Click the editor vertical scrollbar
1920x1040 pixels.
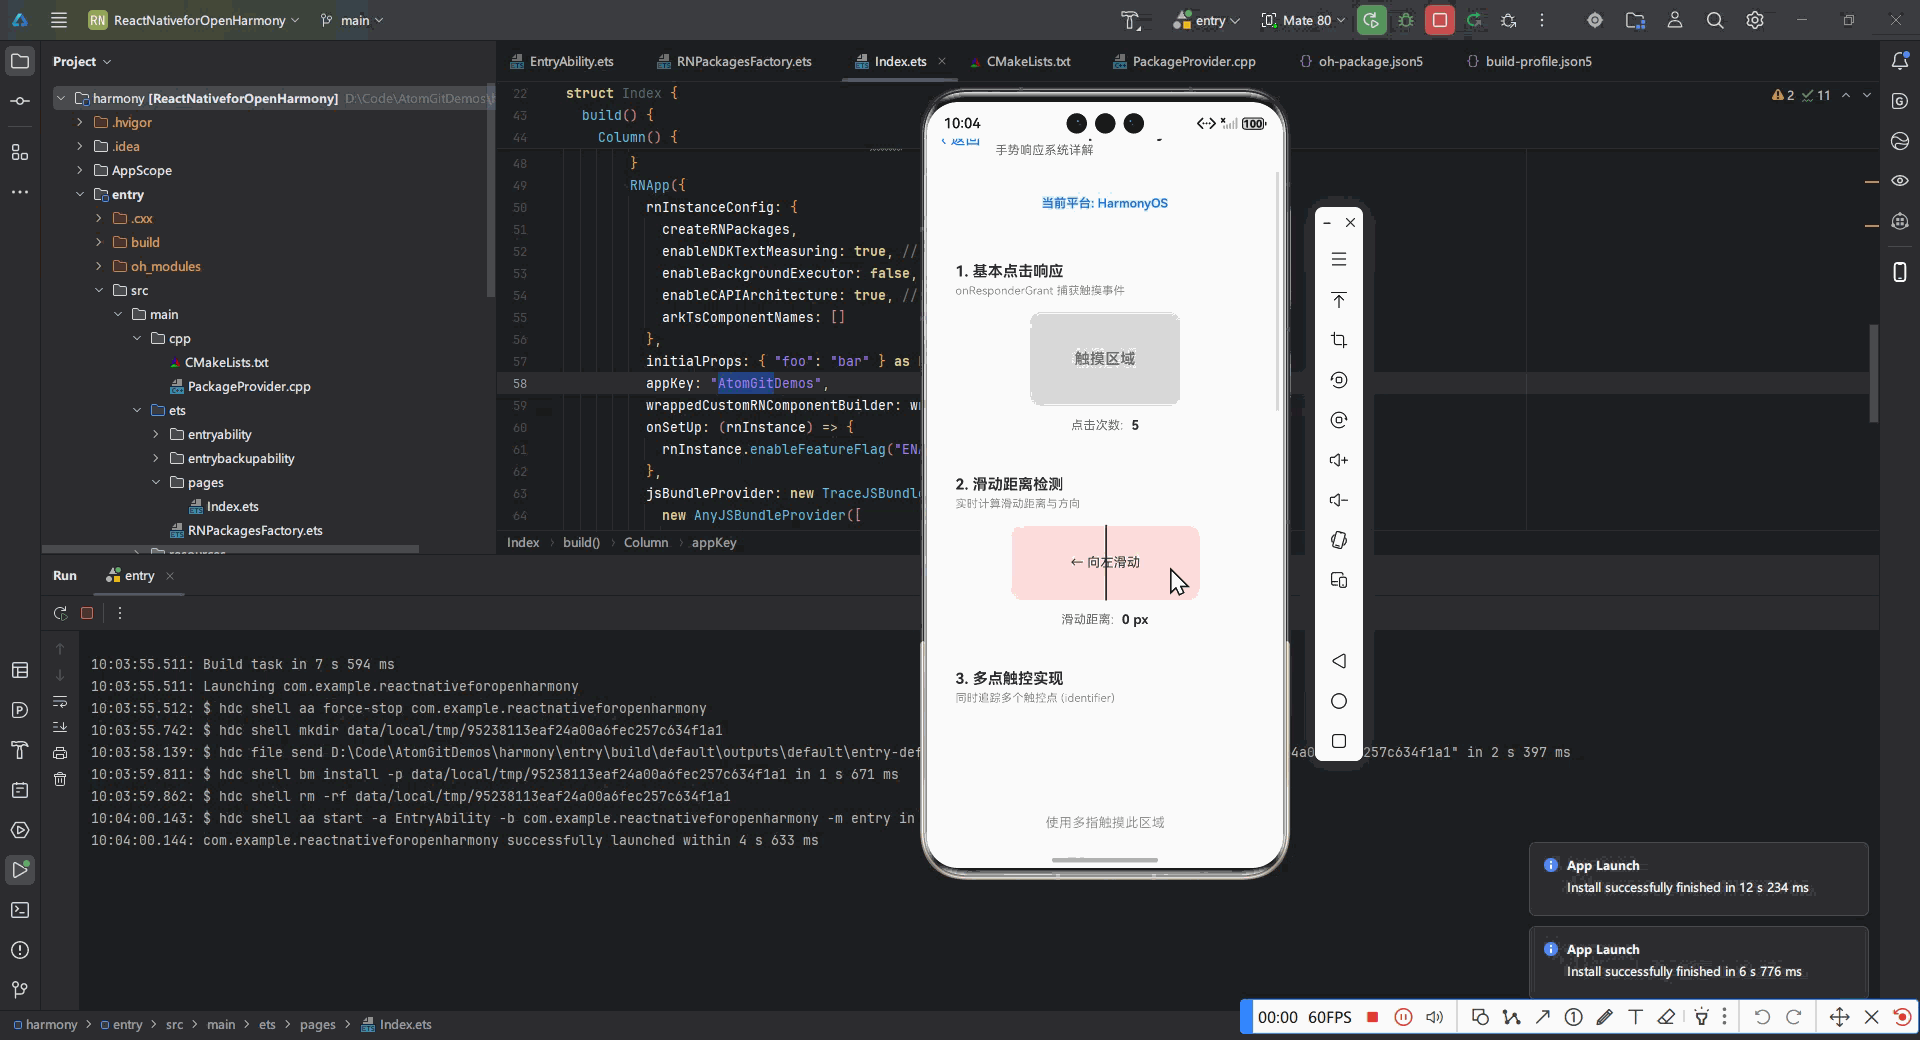(1874, 374)
